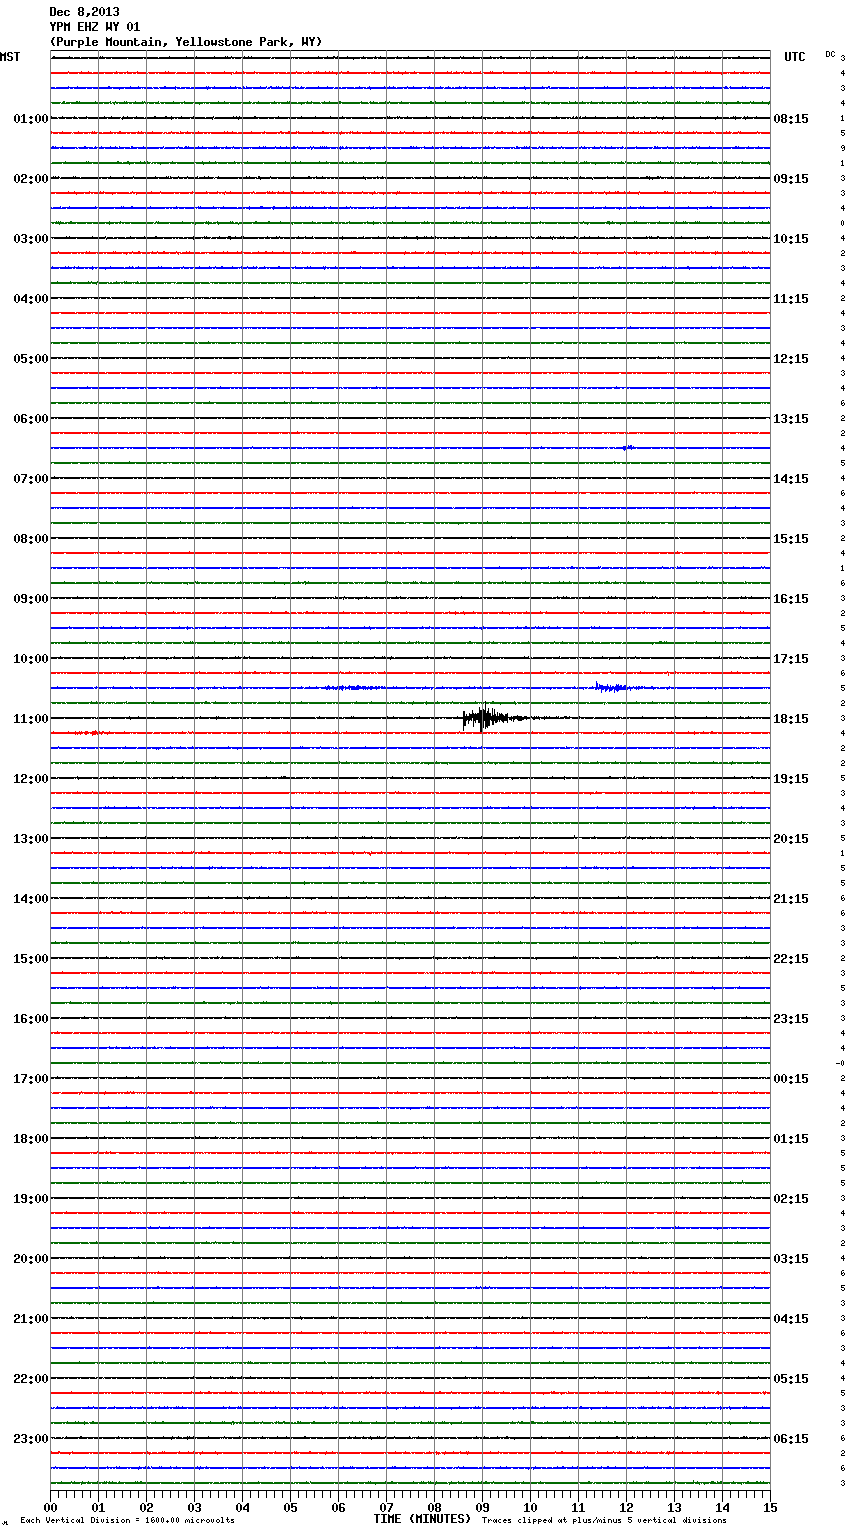This screenshot has width=850, height=1534.
Task: Click the 11:15 UTC time label
Action: tap(791, 299)
